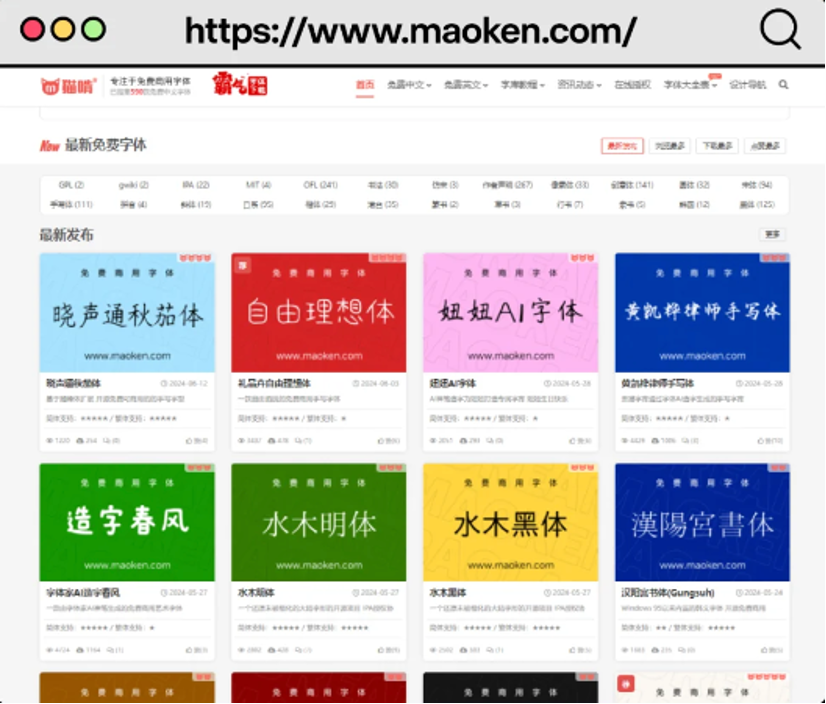Screen dimensions: 826x704
Task: Open the search icon in the site navigation
Action: (783, 84)
